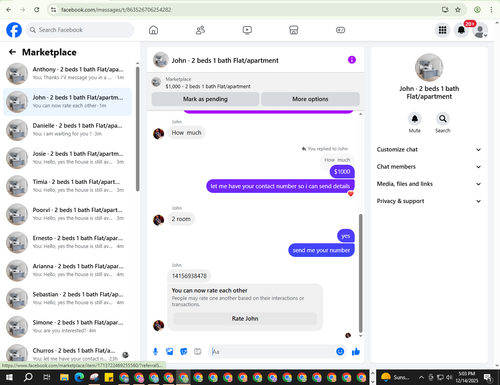Image resolution: width=500 pixels, height=385 pixels.
Task: Open the Friends tab icon
Action: pyautogui.click(x=200, y=30)
